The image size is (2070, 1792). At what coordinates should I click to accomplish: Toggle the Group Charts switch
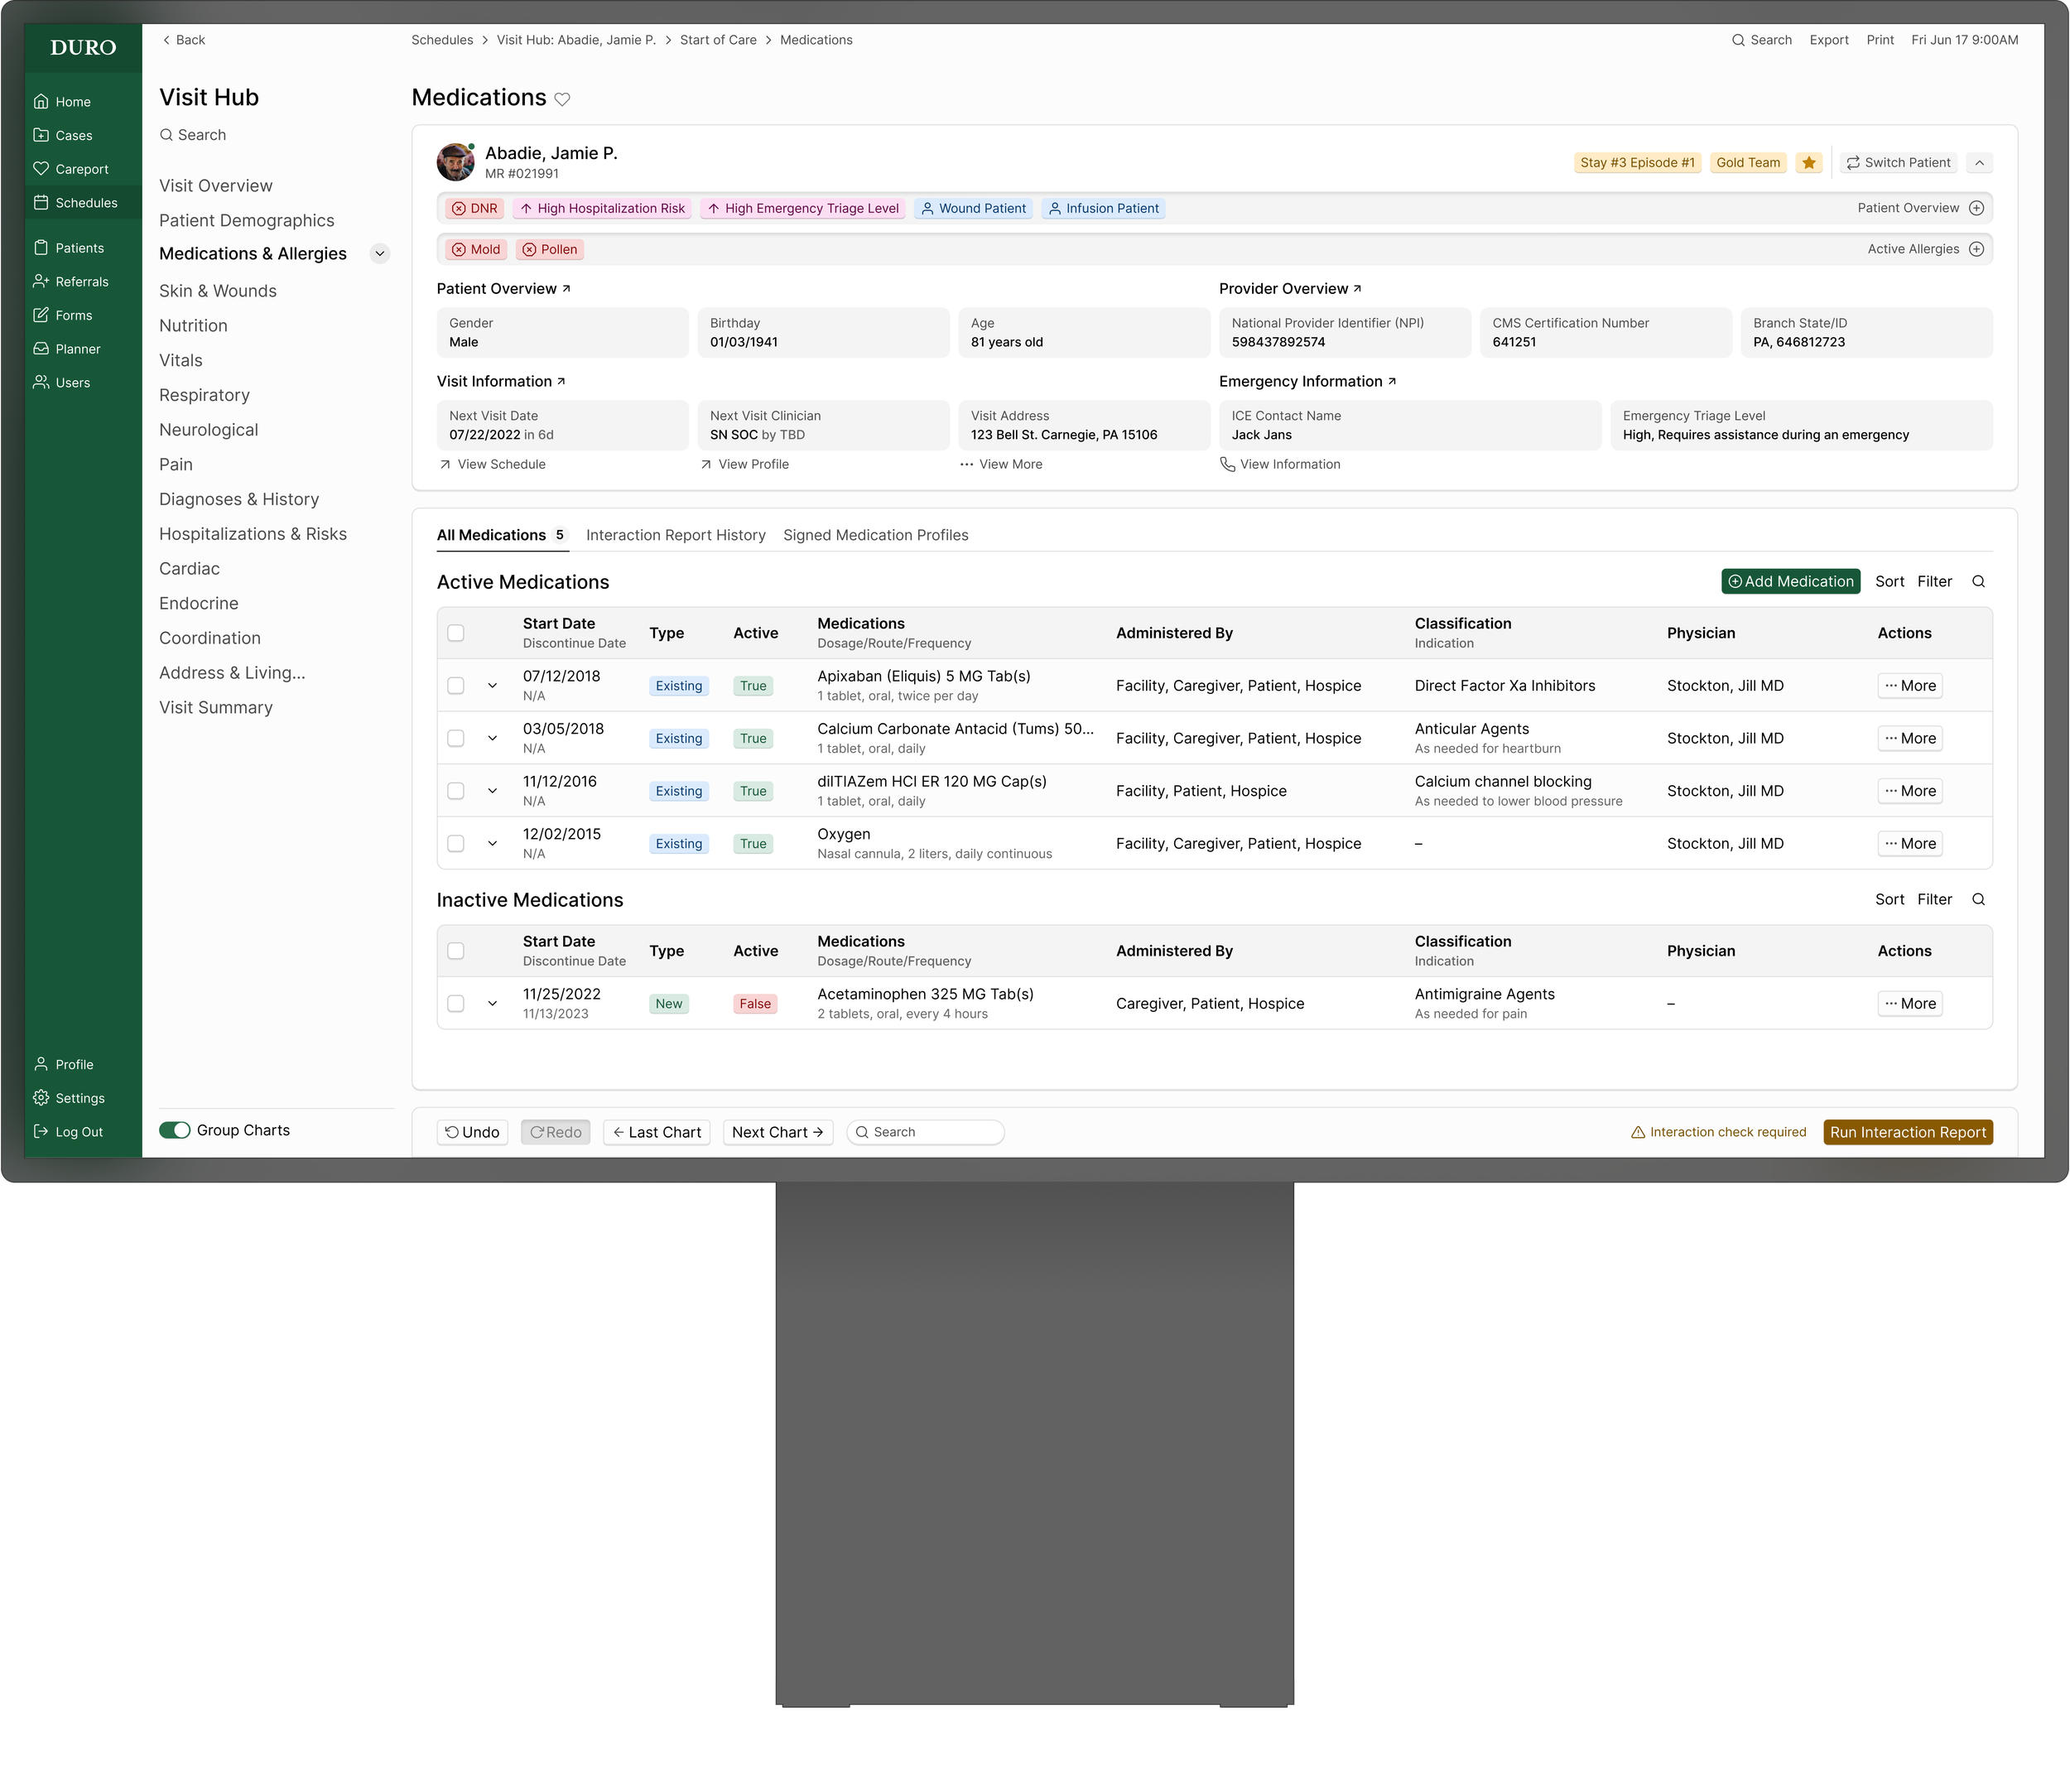tap(175, 1130)
